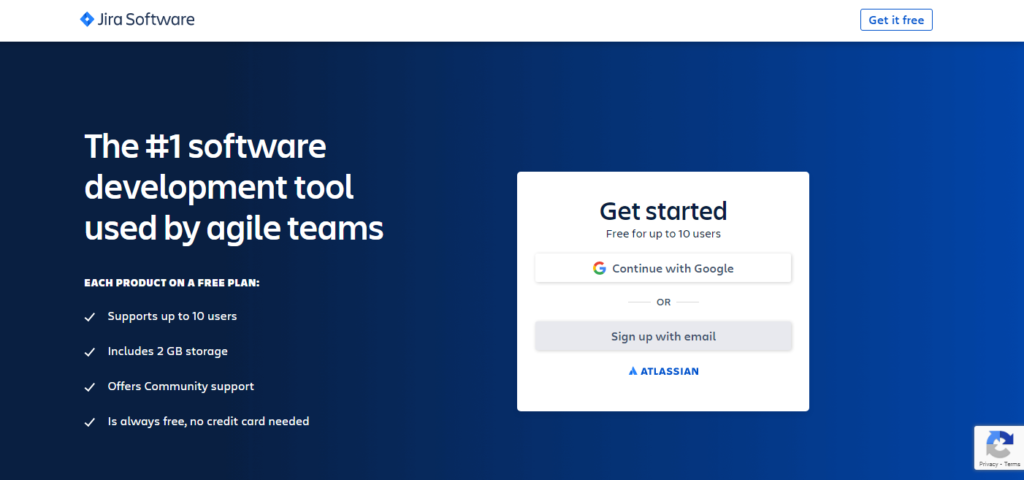Click the Atlassian logo in the card
The width and height of the screenshot is (1024, 480).
pos(663,371)
